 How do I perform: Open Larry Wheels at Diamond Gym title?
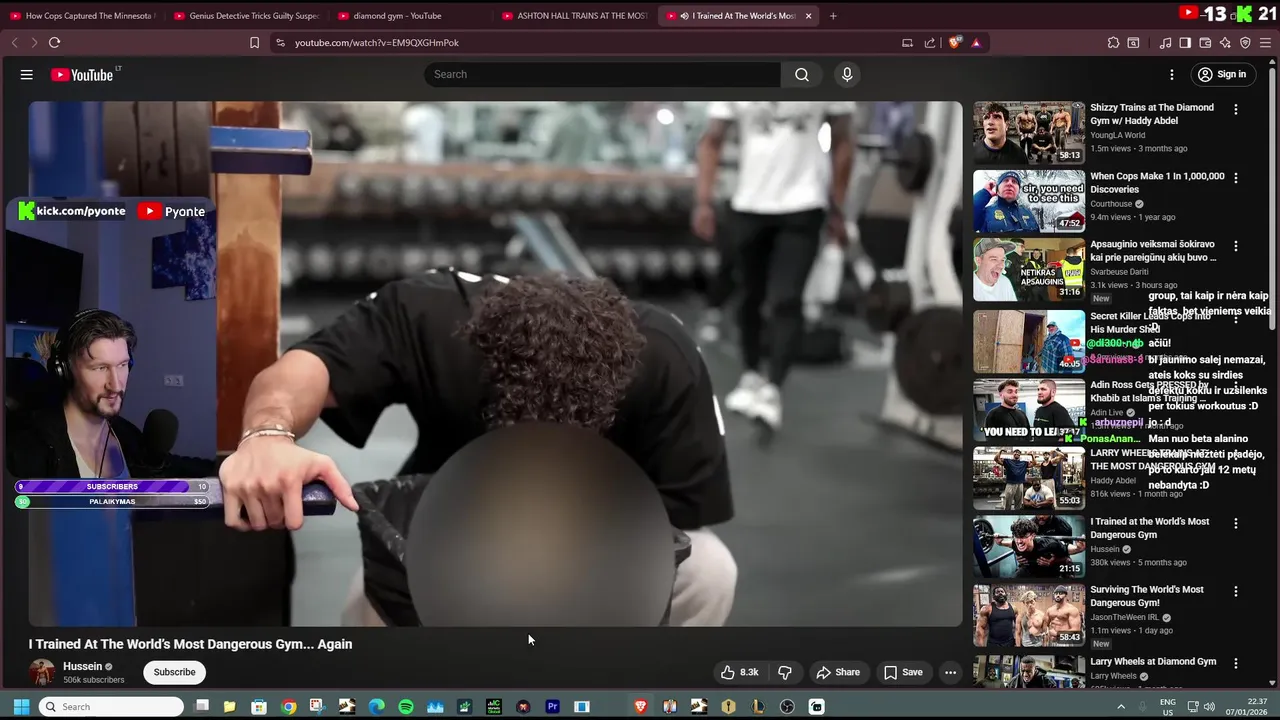[1153, 662]
